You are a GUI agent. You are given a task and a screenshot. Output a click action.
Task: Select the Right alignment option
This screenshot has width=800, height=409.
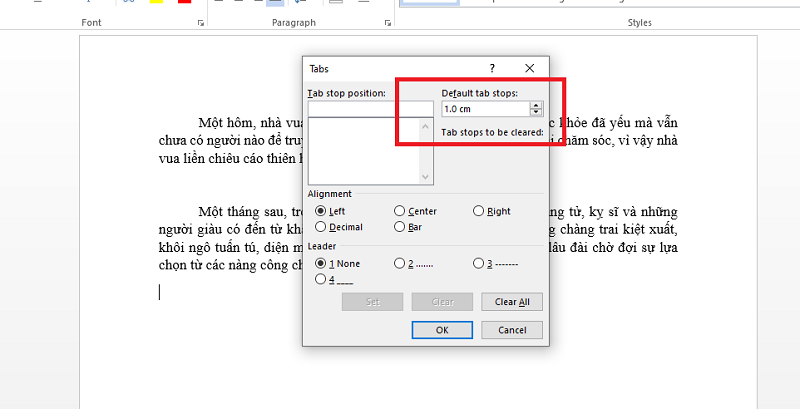(478, 211)
